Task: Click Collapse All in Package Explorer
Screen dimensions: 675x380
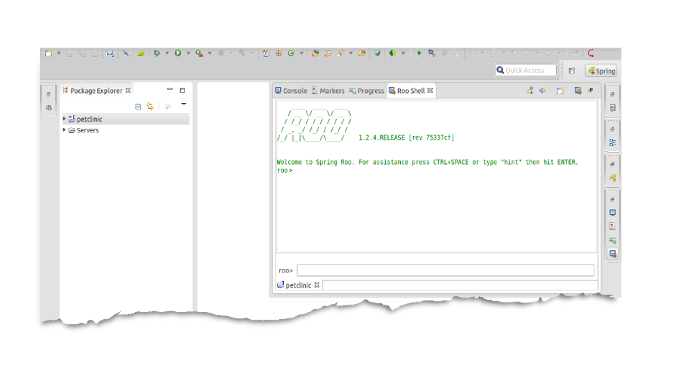Action: (x=138, y=106)
